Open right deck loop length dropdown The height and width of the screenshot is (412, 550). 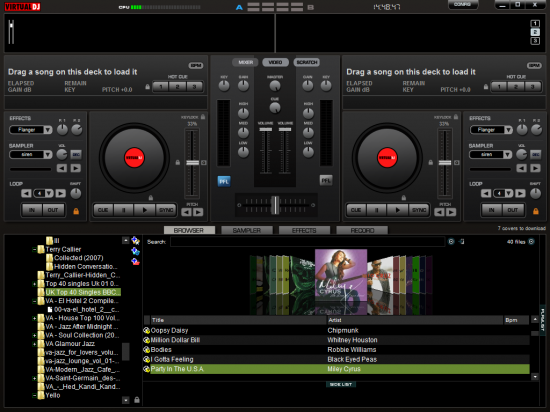coord(509,193)
